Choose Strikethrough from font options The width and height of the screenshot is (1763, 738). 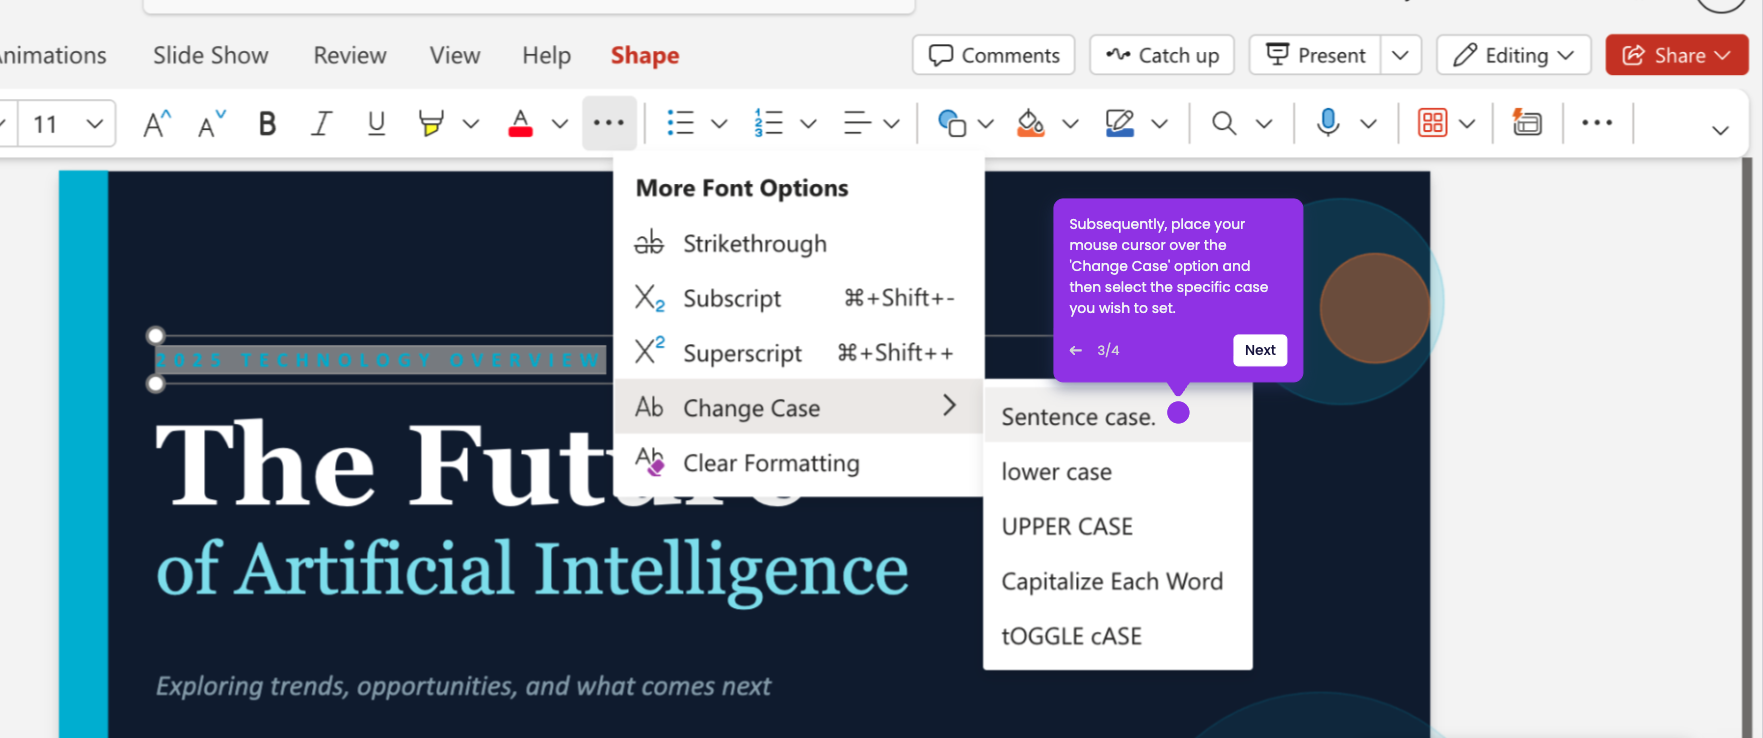pyautogui.click(x=798, y=244)
